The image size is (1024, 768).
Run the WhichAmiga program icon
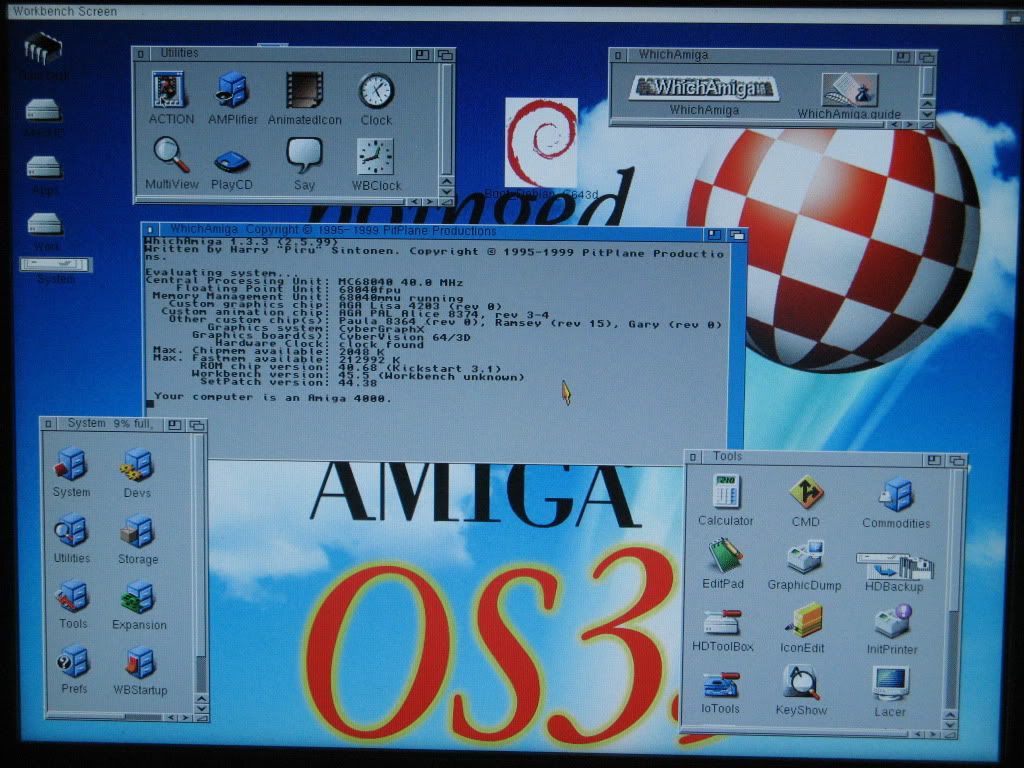tap(704, 88)
